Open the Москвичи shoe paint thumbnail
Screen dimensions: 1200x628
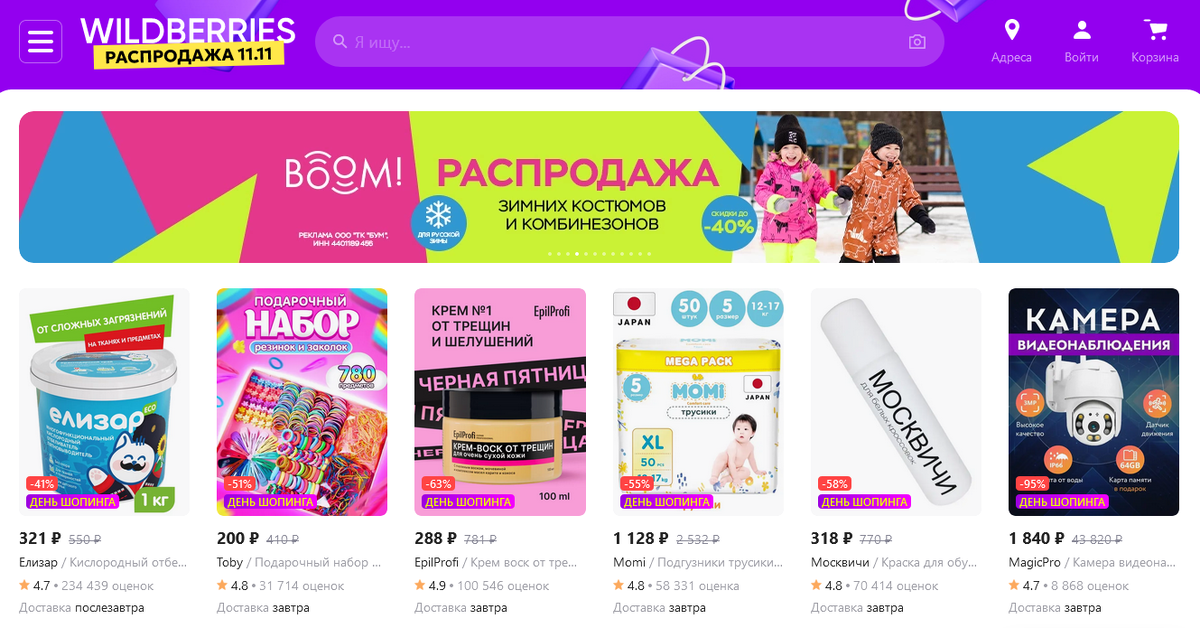[x=896, y=402]
